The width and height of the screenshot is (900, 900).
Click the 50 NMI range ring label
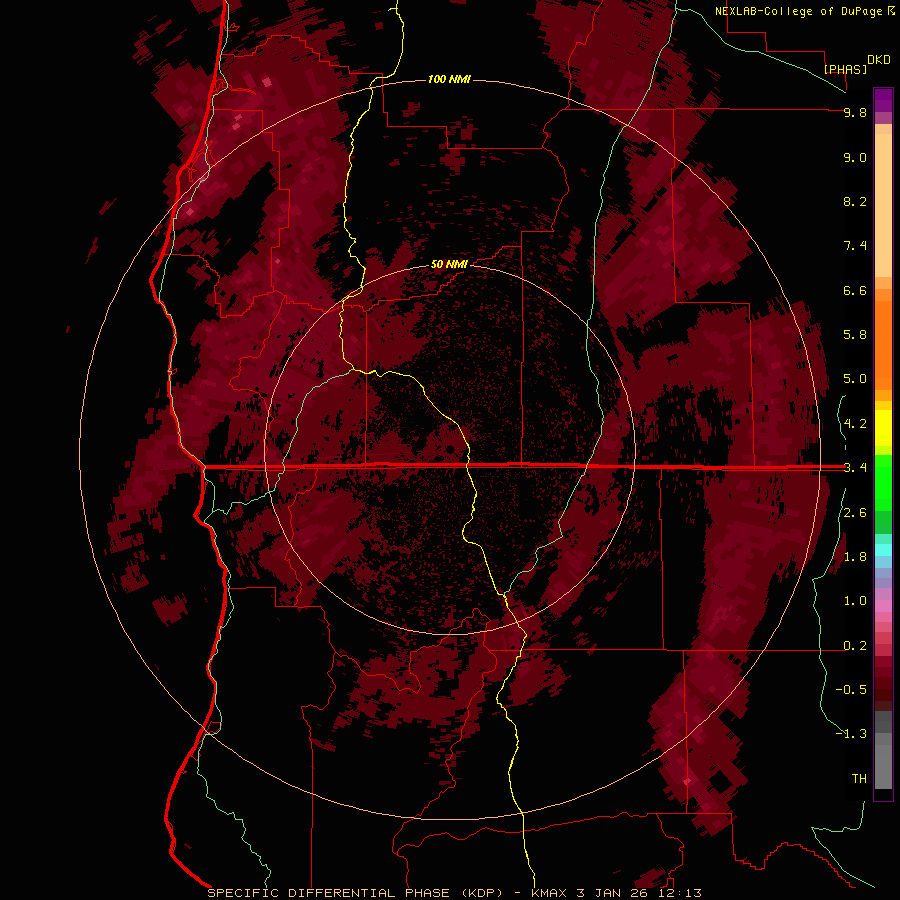pyautogui.click(x=449, y=264)
